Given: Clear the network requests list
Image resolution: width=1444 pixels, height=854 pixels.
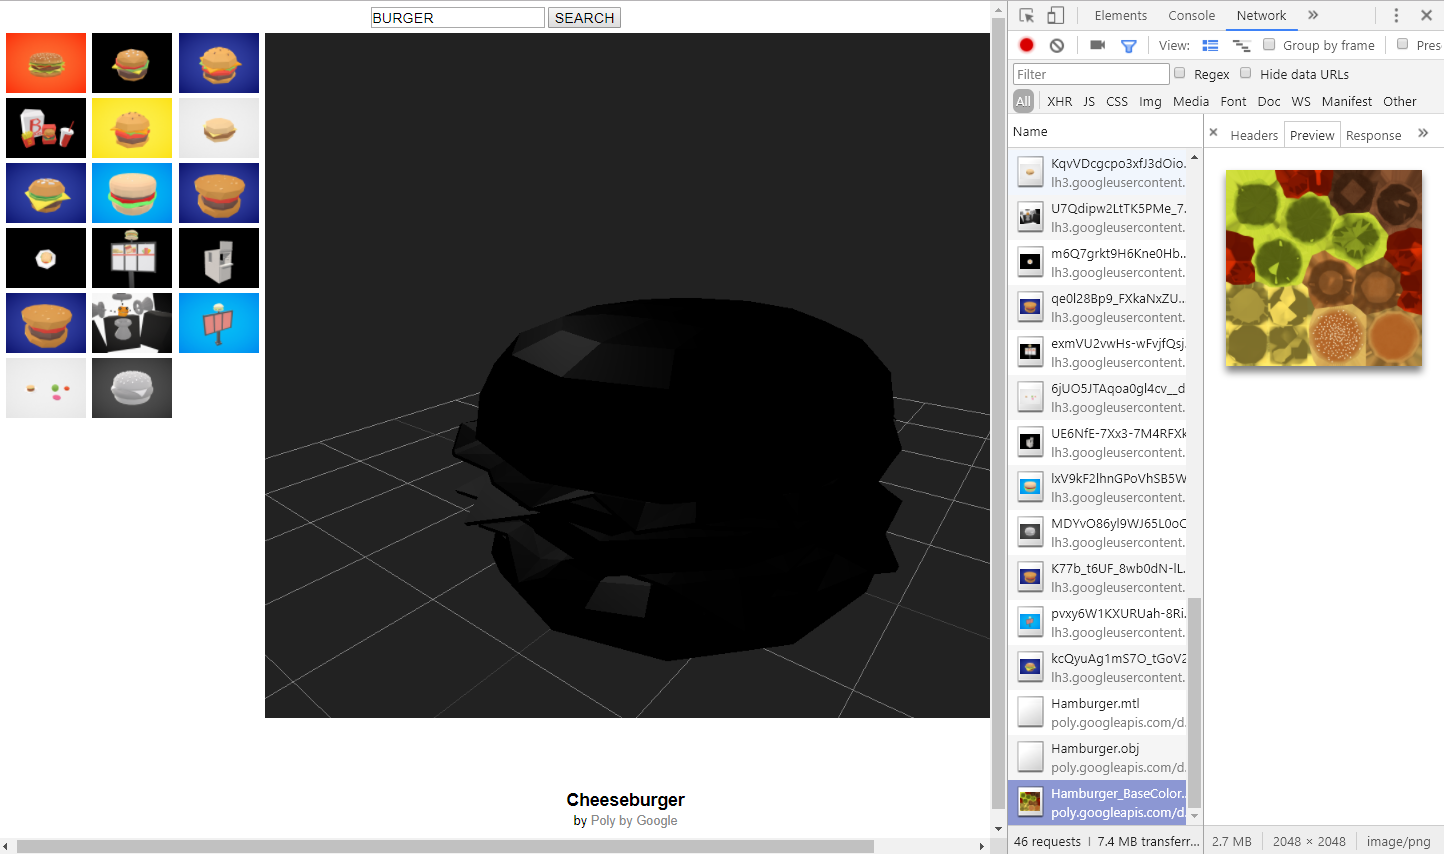Looking at the screenshot, I should click(x=1056, y=45).
